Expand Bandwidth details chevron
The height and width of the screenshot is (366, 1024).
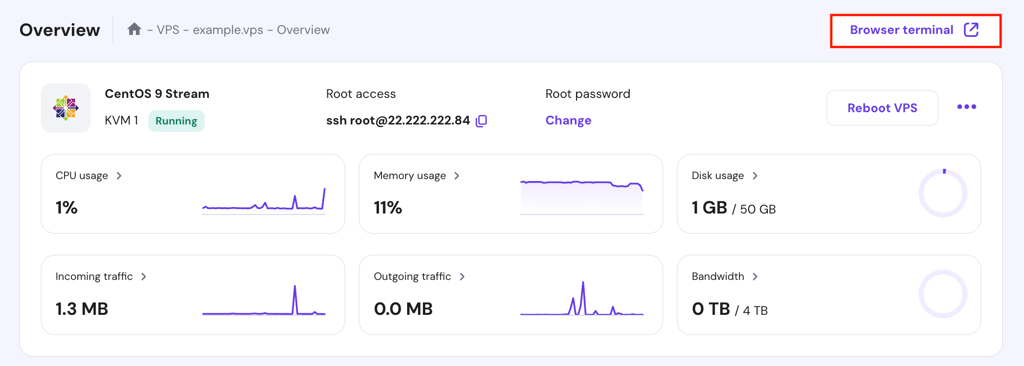tap(754, 276)
